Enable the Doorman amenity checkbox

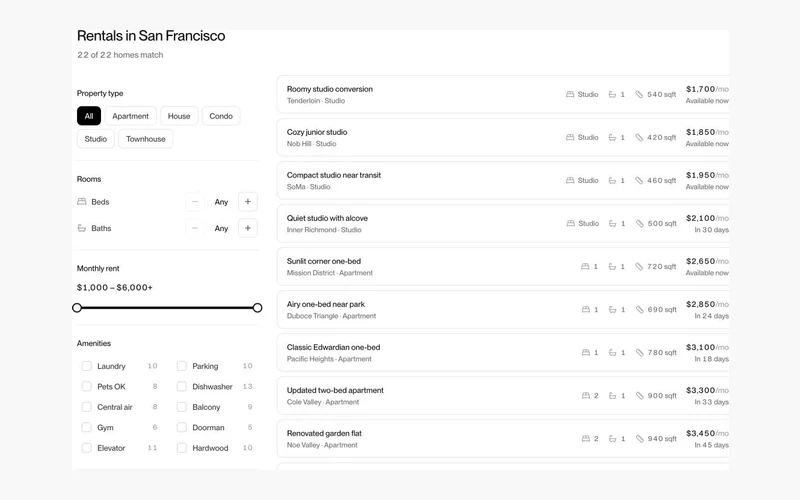click(182, 427)
